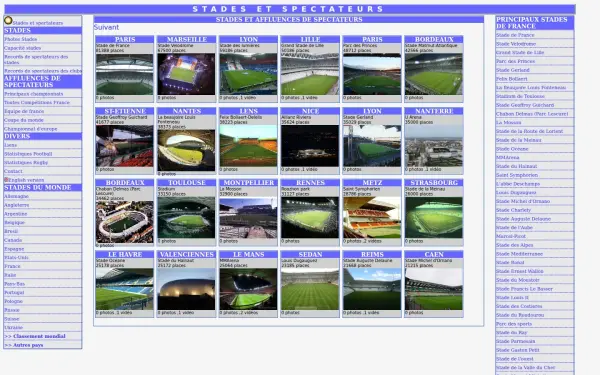Viewport: 600px width, 375px height.
Task: Open the Stade de France photo thumbnail
Action: pyautogui.click(x=125, y=74)
